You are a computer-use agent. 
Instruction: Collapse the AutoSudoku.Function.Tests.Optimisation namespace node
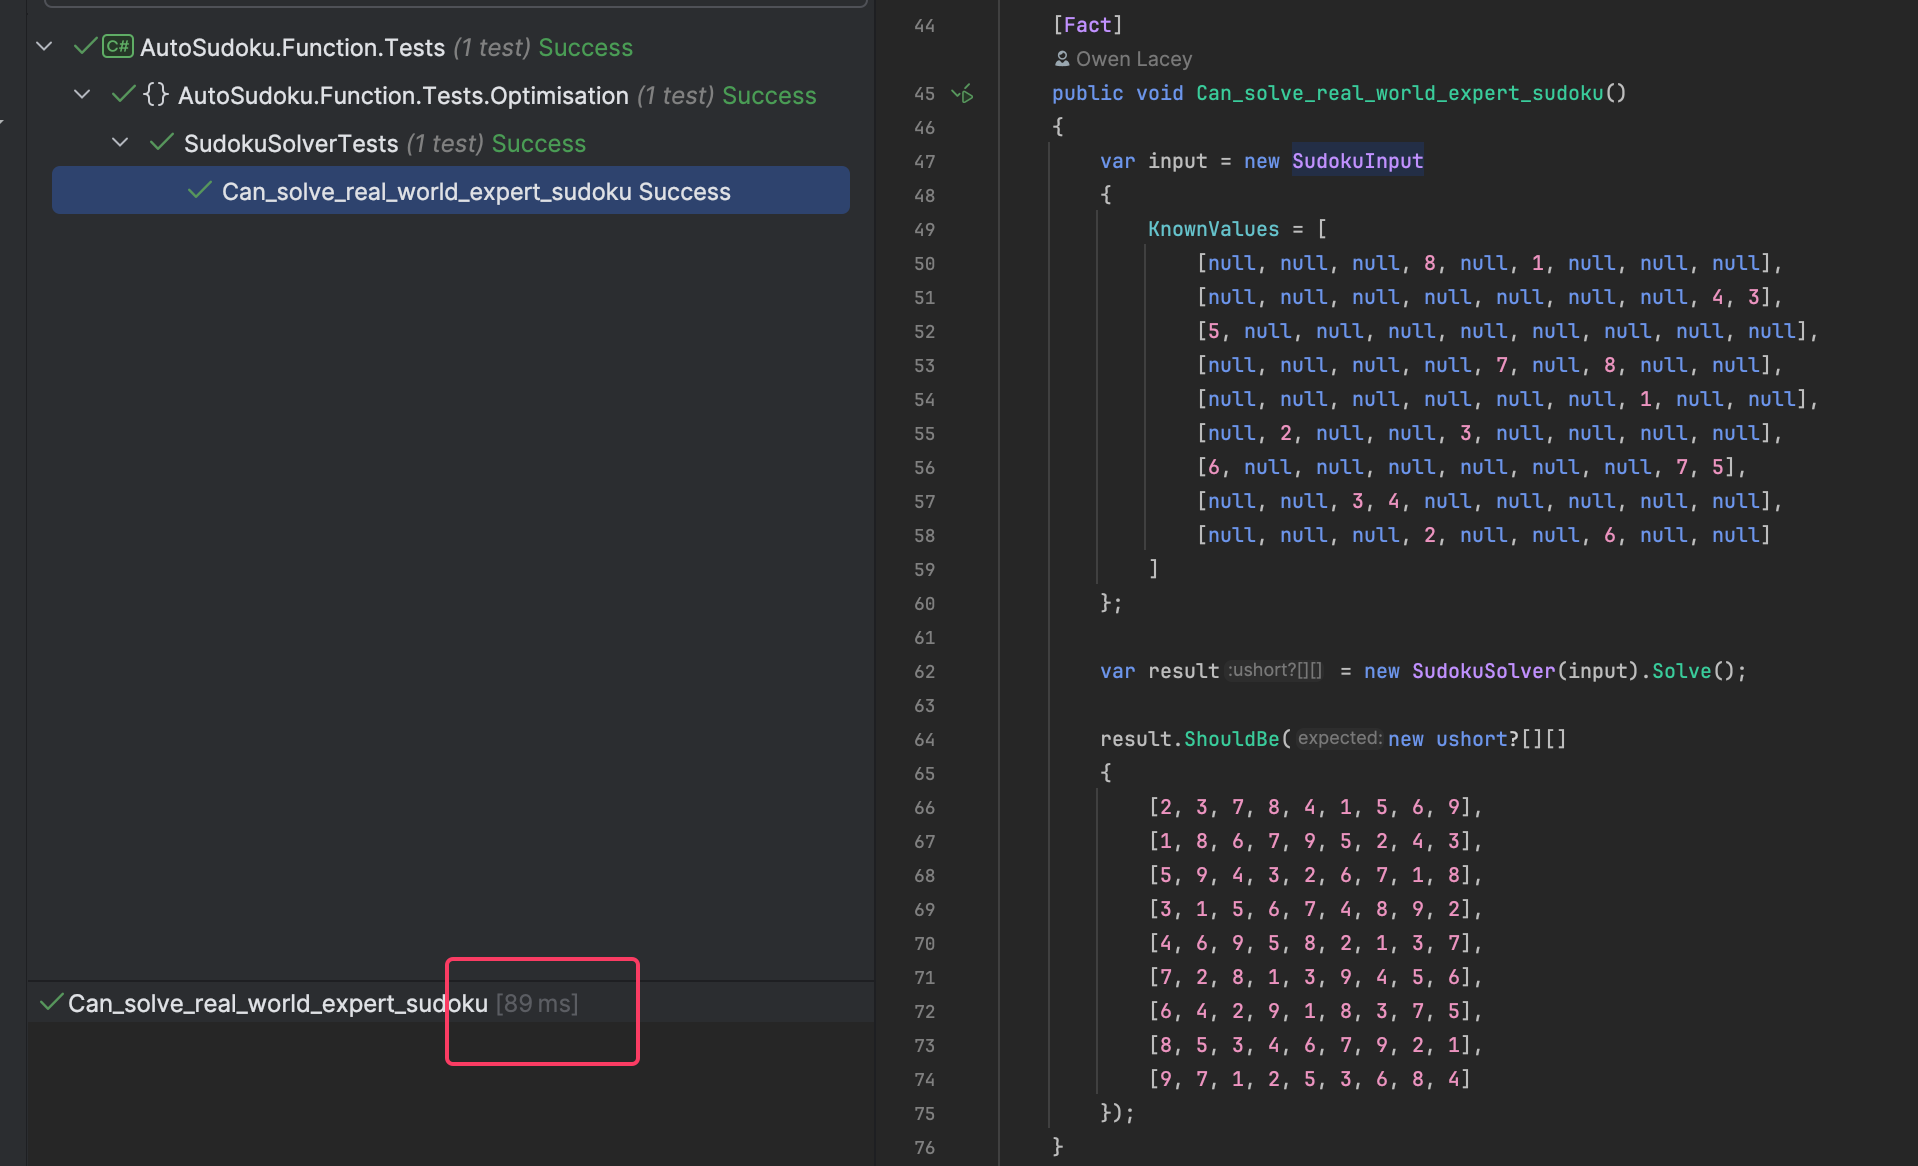pyautogui.click(x=82, y=94)
